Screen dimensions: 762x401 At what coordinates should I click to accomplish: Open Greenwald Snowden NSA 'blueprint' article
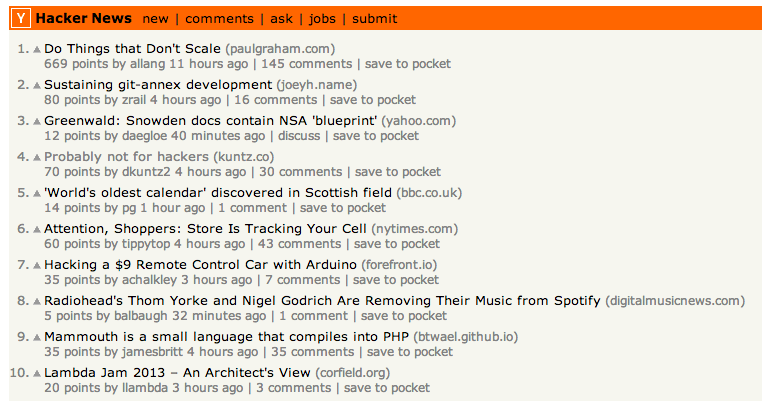click(210, 121)
